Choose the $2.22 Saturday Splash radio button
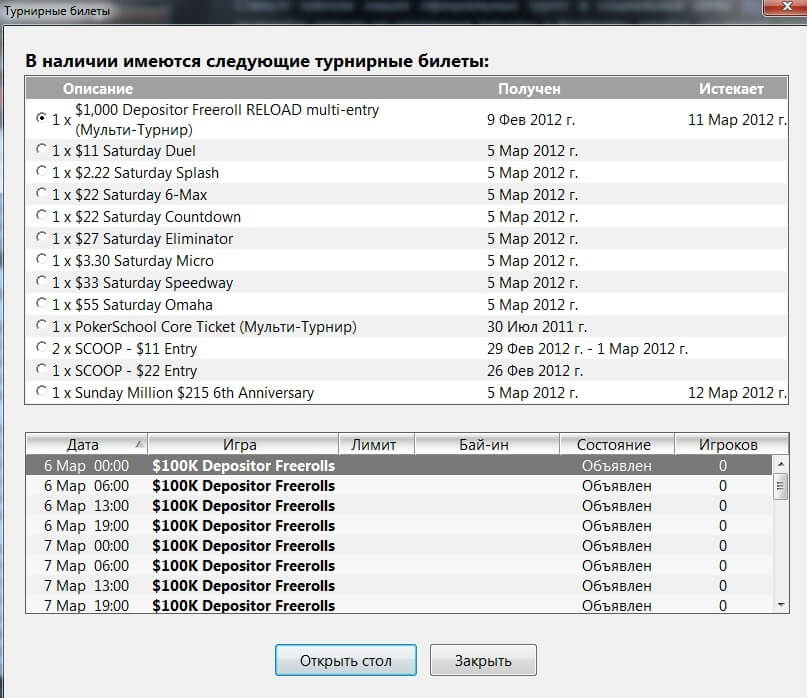Screen dimensions: 807x698 41,171
